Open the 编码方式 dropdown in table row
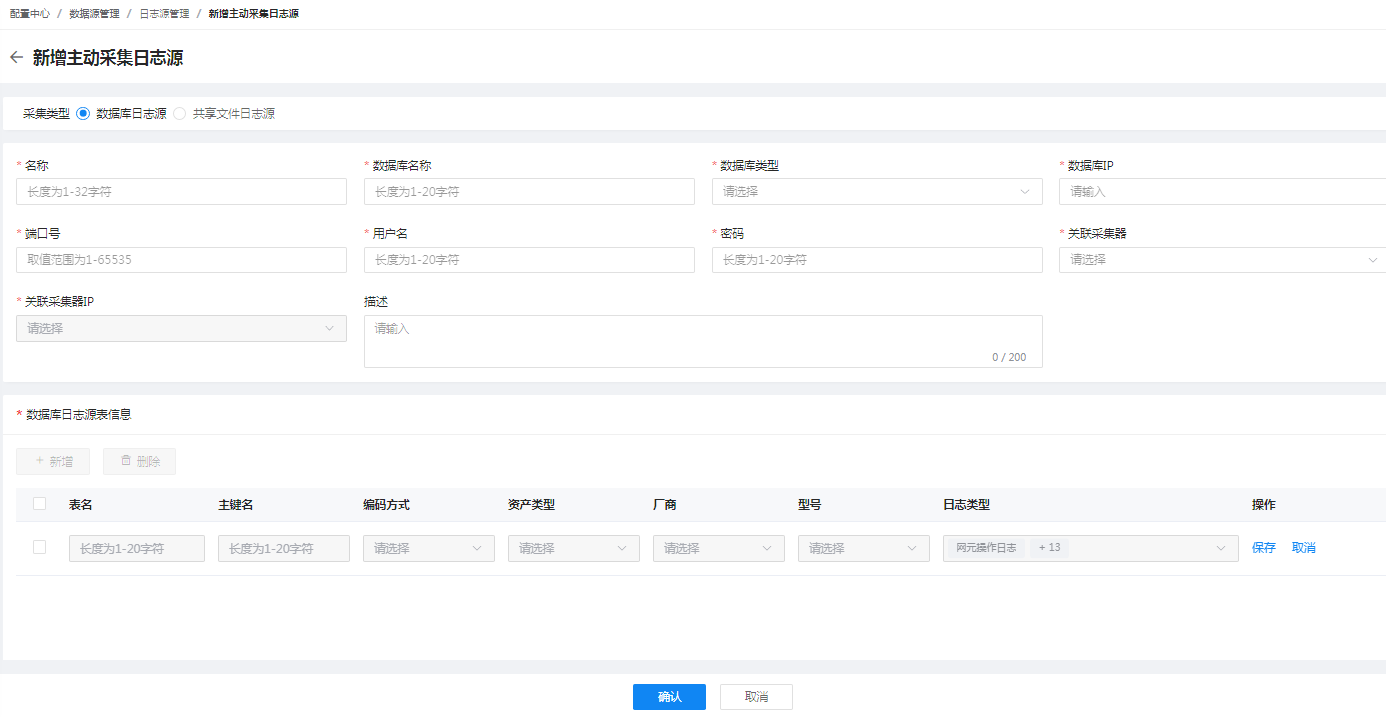Screen dimensions: 1386x717 [x=429, y=548]
